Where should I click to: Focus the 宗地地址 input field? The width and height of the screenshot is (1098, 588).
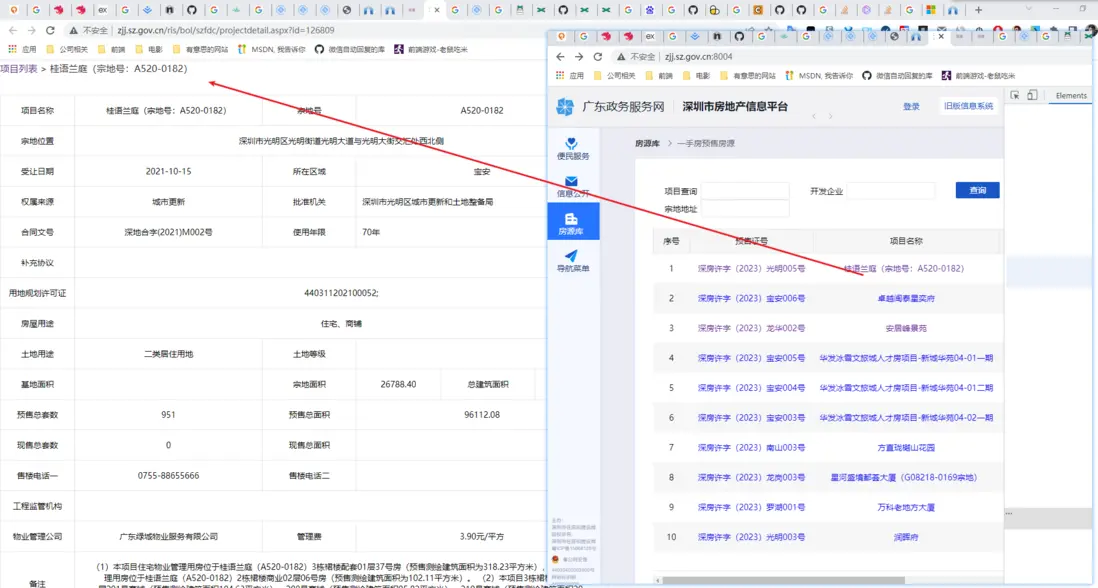pyautogui.click(x=745, y=209)
